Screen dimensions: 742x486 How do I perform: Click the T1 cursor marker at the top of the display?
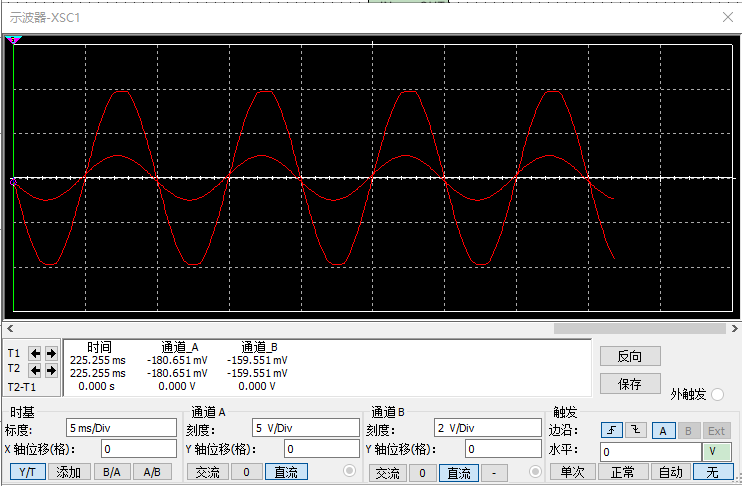point(14,40)
